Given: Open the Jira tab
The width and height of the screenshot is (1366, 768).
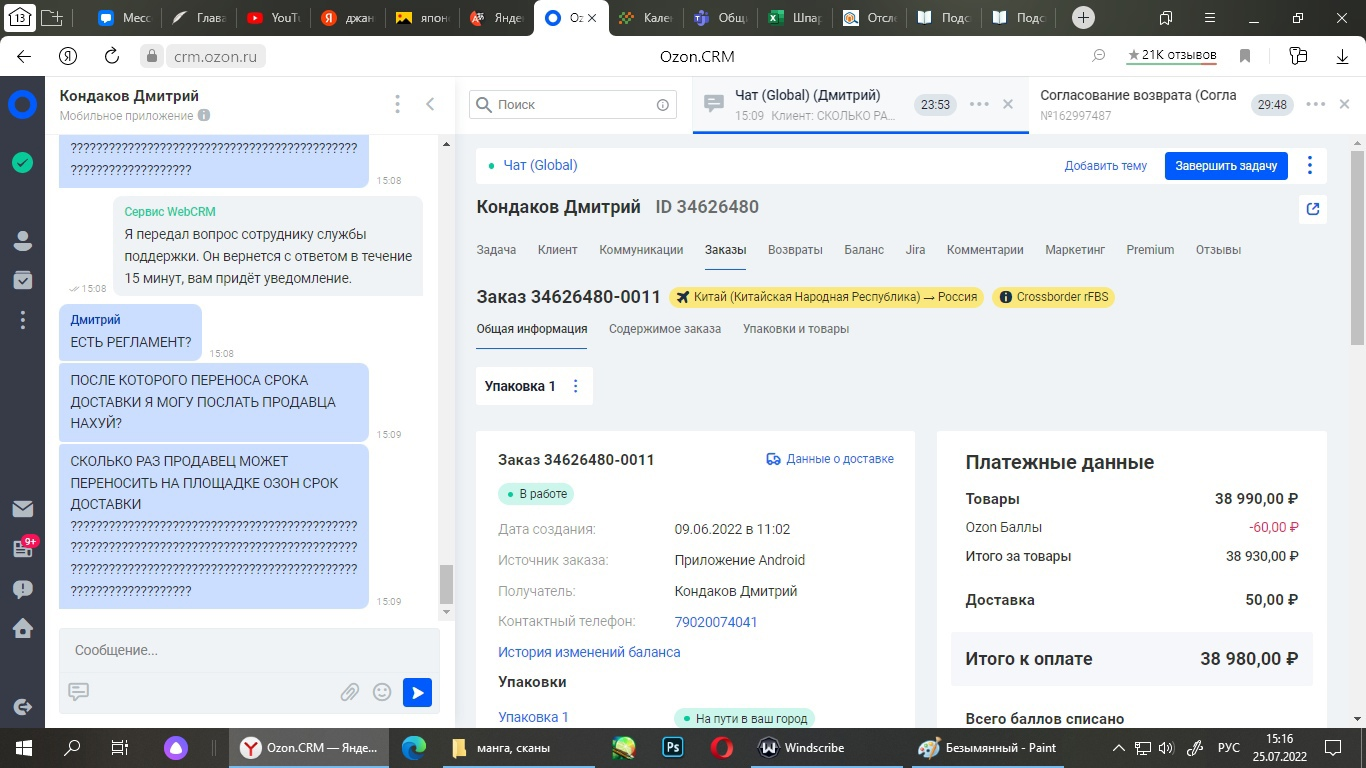Looking at the screenshot, I should tap(915, 250).
